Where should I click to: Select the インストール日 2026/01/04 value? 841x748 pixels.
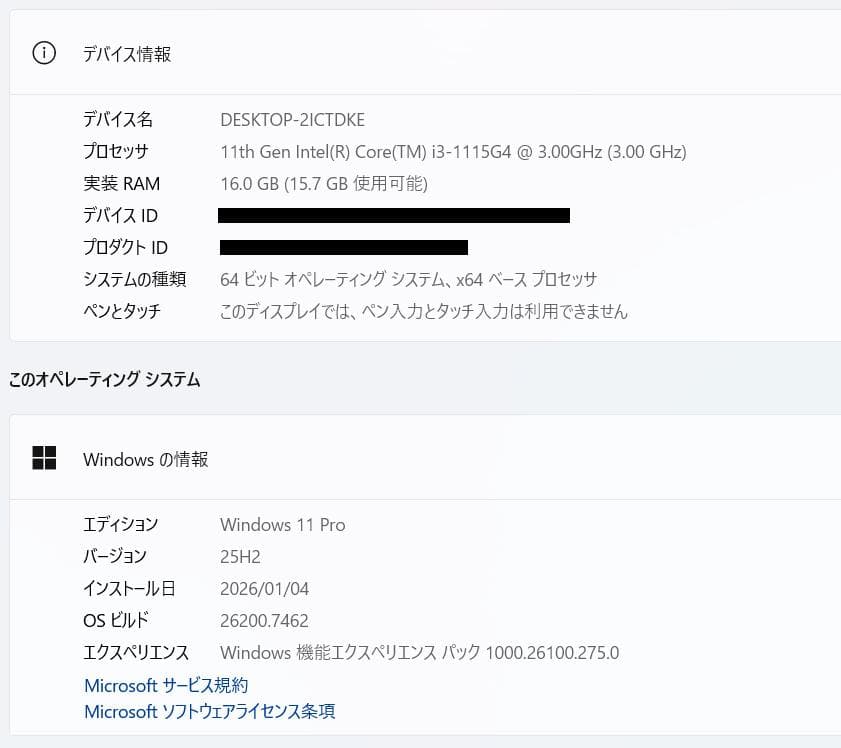tap(265, 588)
